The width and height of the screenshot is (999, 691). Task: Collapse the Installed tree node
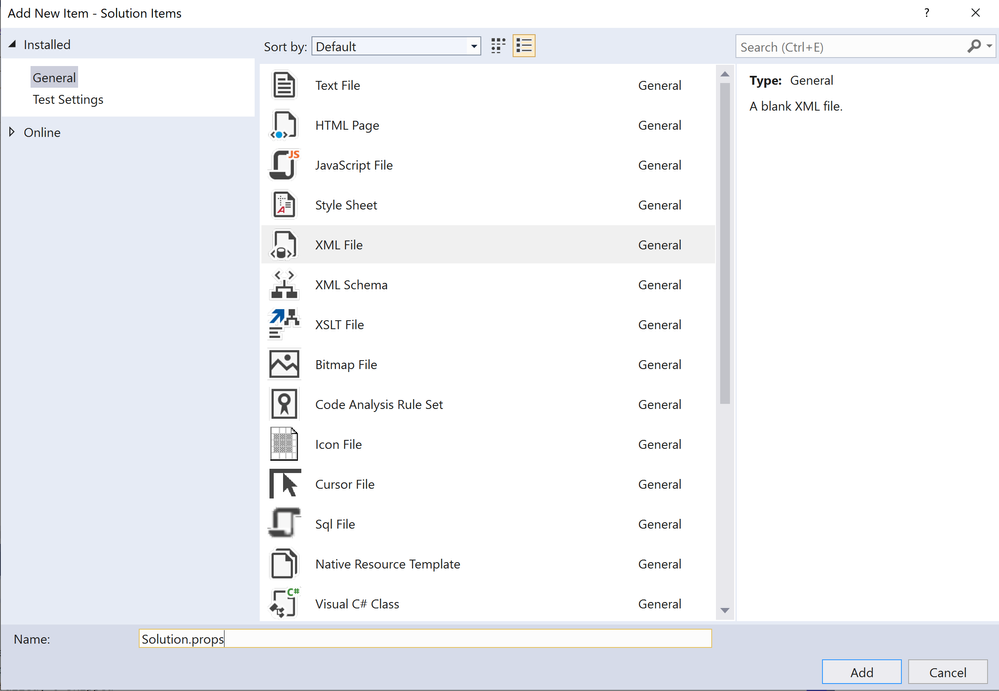point(11,44)
